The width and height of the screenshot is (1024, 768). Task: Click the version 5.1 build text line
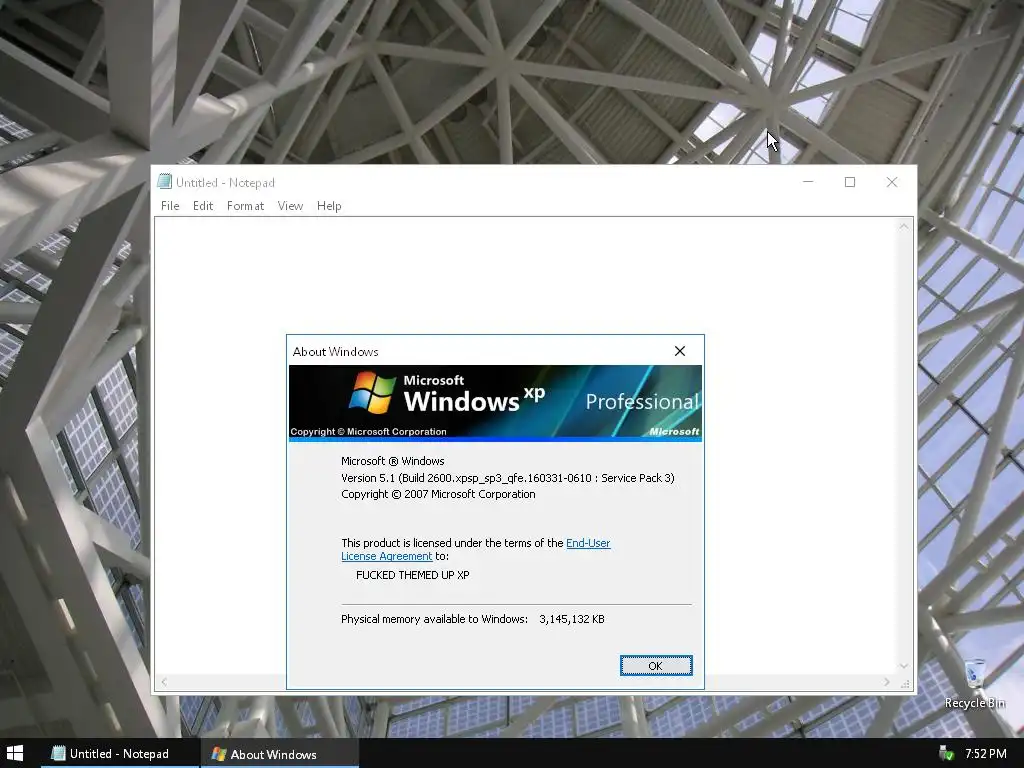tap(507, 478)
